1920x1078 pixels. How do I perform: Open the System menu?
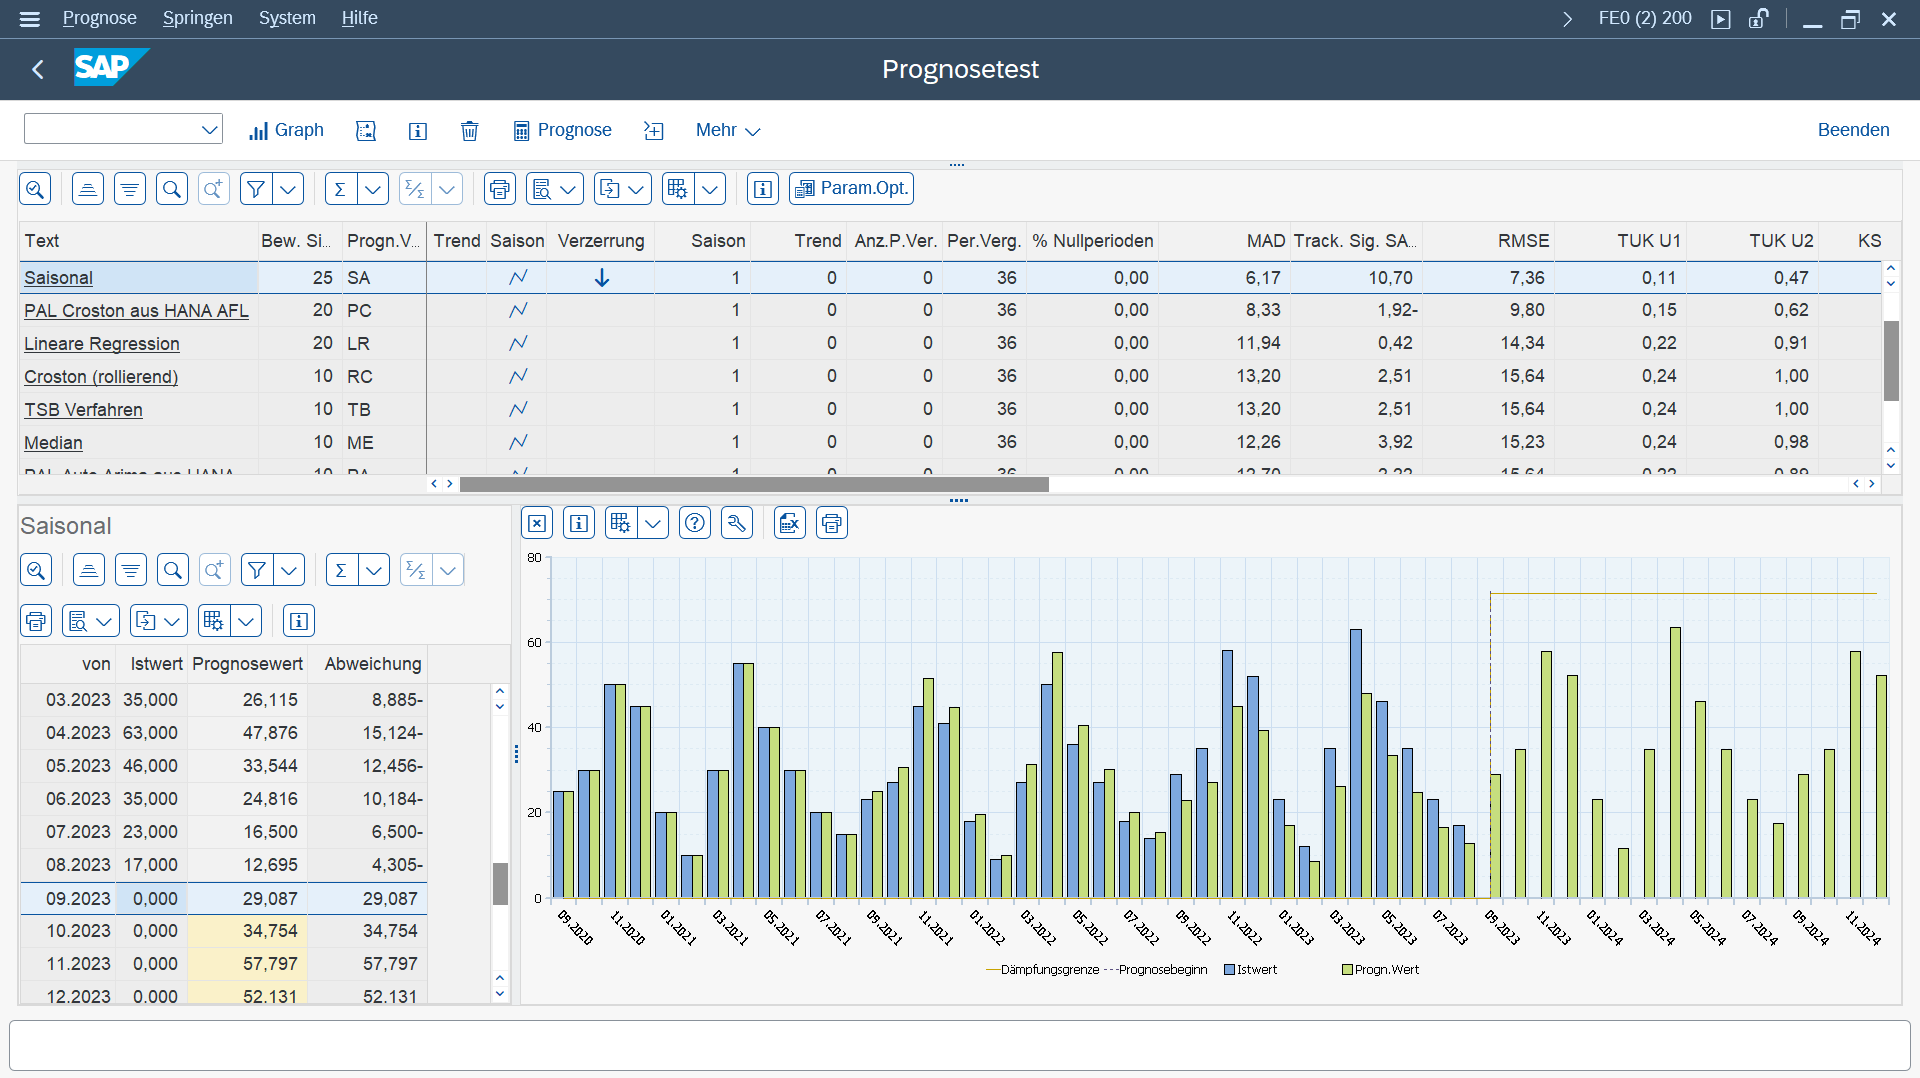(287, 18)
